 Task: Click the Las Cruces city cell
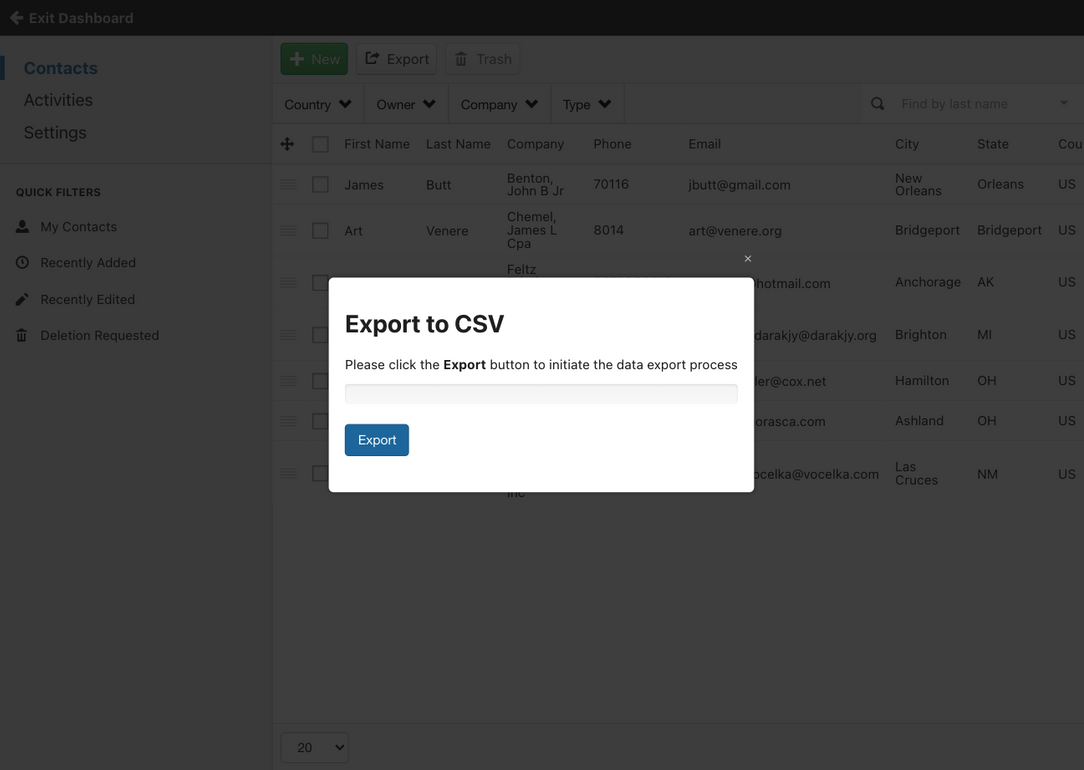click(x=917, y=473)
